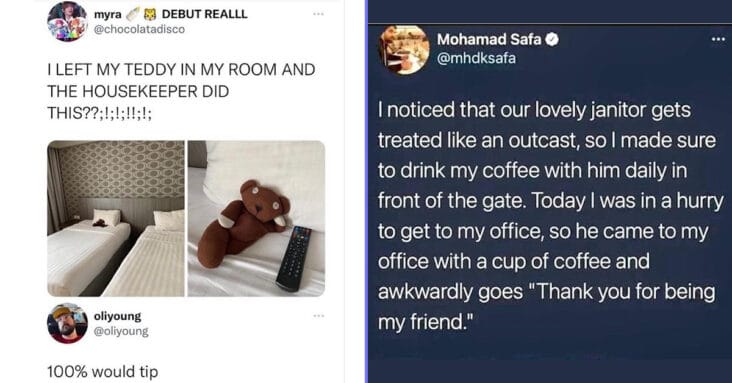Open more options on oliyoung's tweet
The height and width of the screenshot is (383, 732).
click(318, 316)
